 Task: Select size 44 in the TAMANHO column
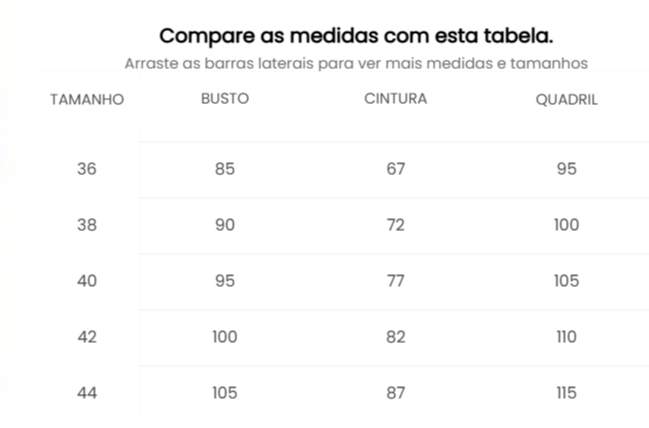[87, 393]
